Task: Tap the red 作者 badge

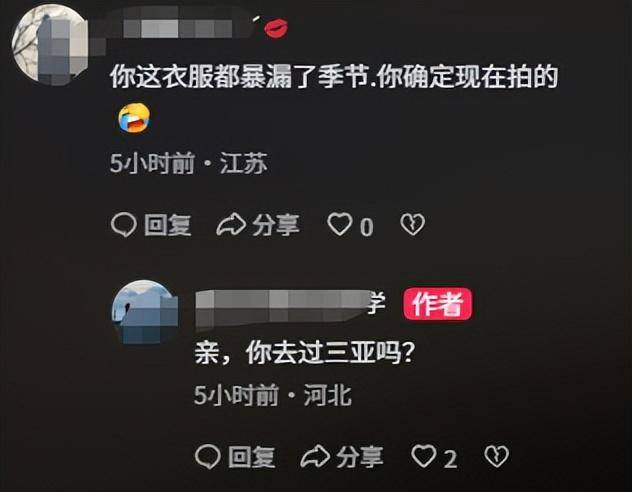Action: coord(437,304)
